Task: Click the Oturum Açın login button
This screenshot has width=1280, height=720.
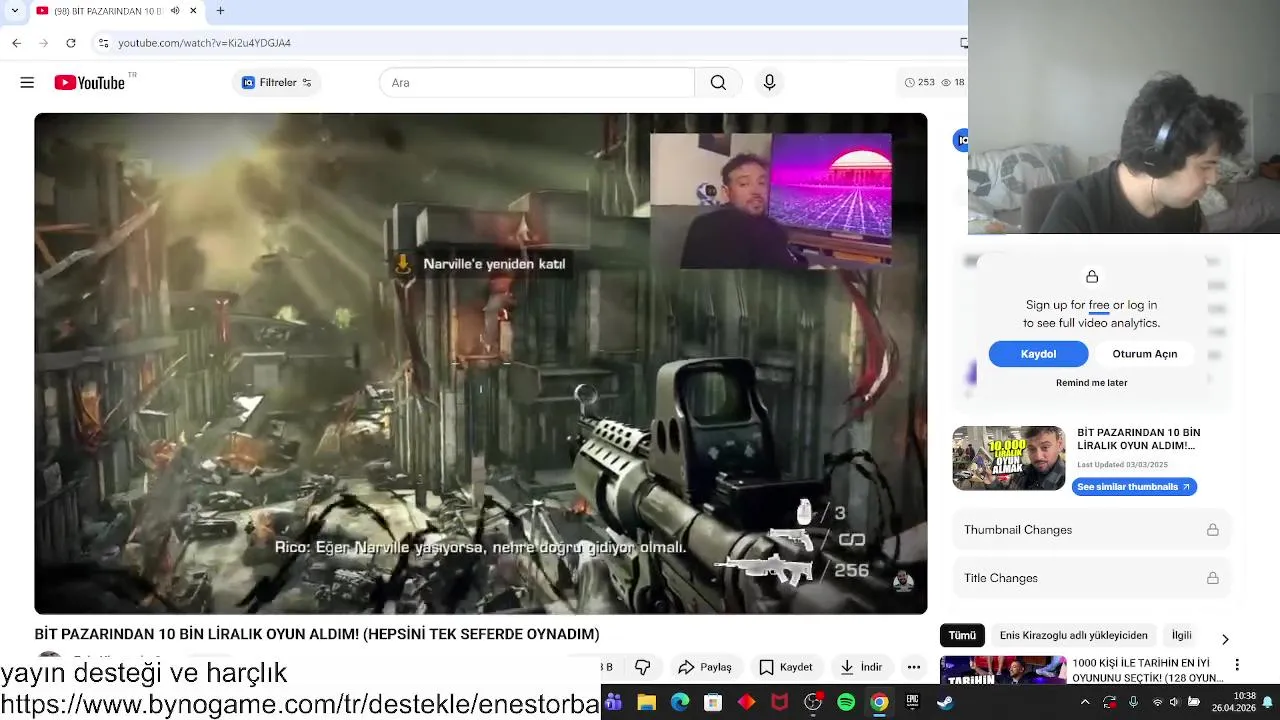Action: (x=1145, y=354)
